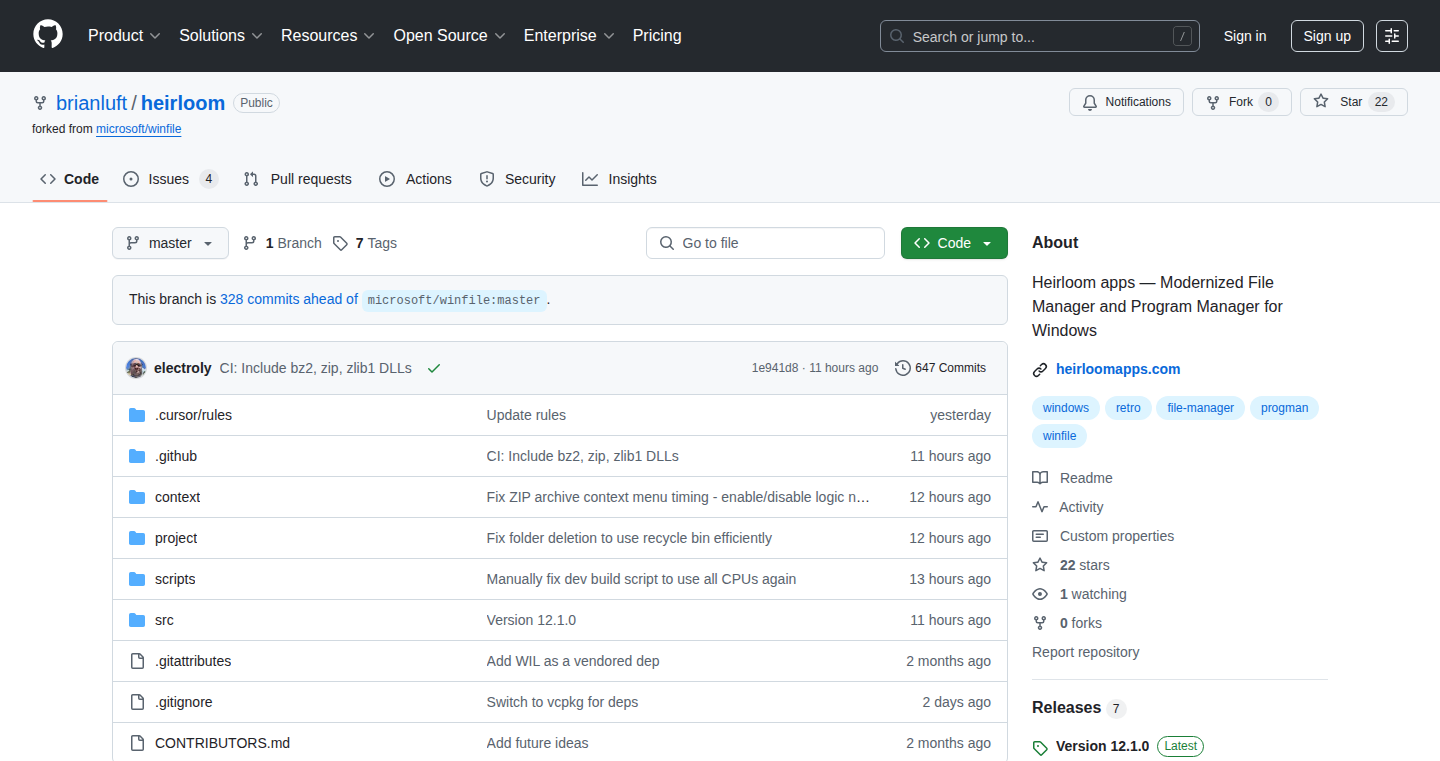Select the retro topic tag
The height and width of the screenshot is (761, 1440).
(x=1128, y=408)
